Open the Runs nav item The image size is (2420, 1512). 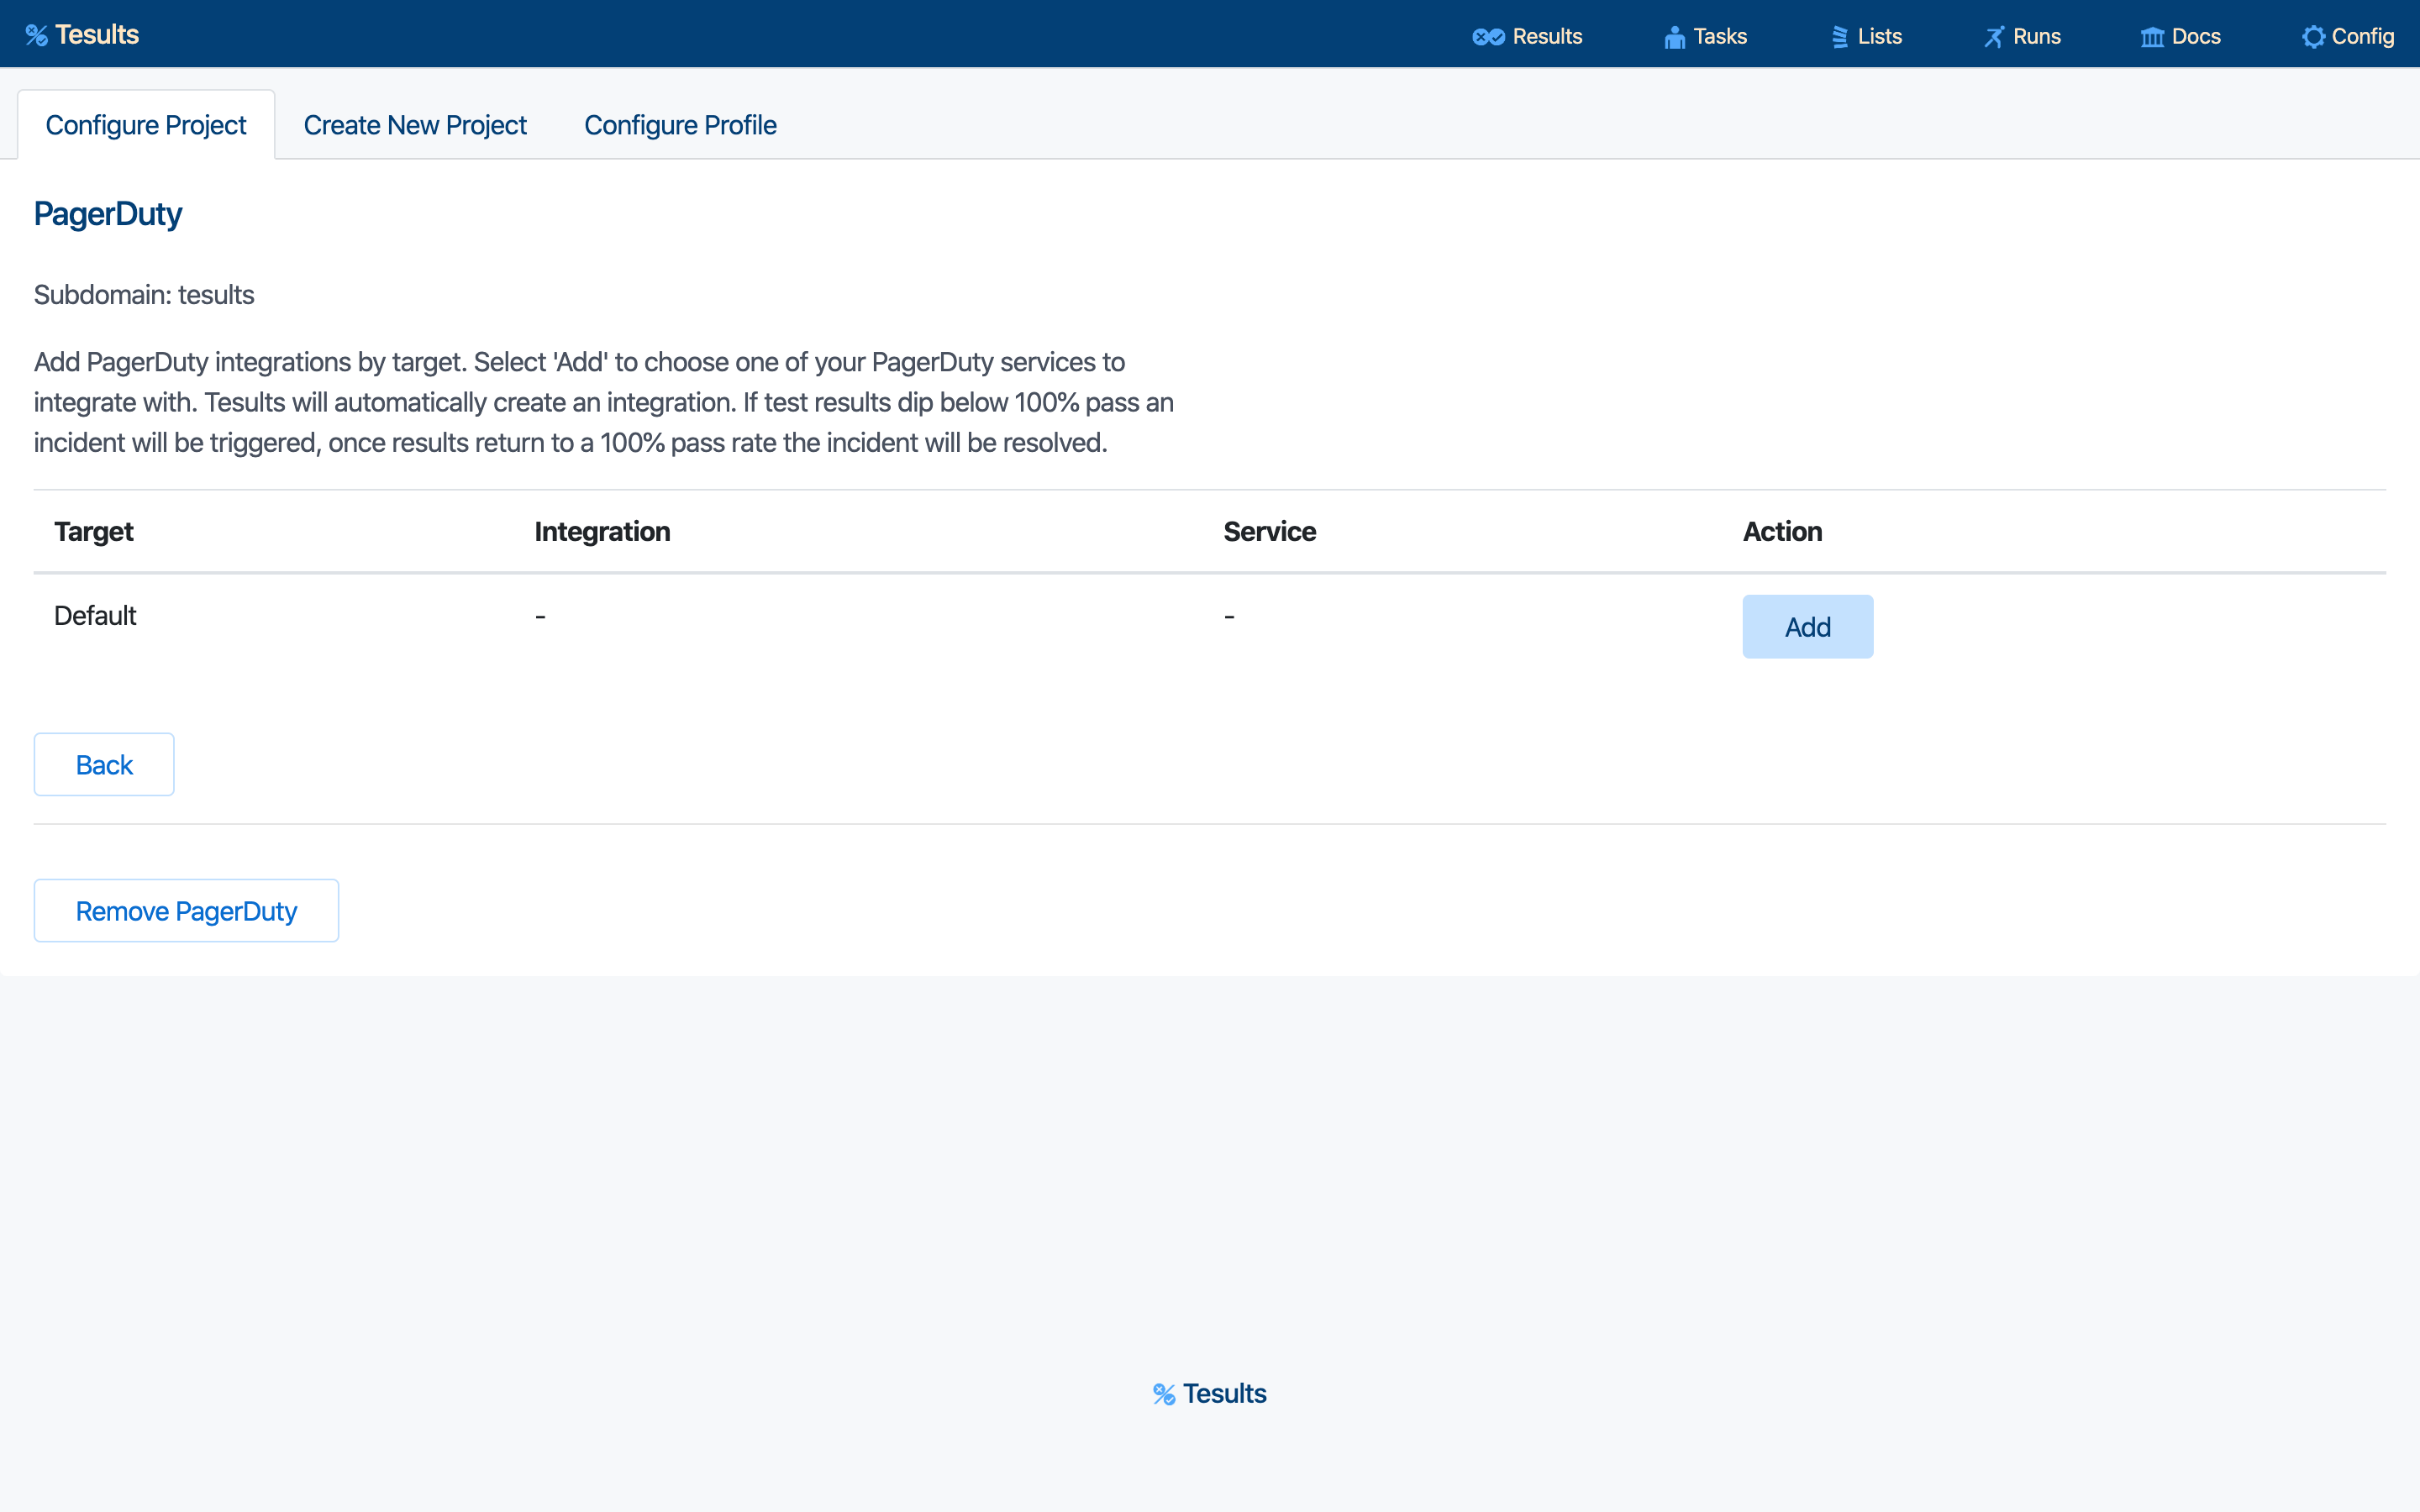pos(2022,37)
